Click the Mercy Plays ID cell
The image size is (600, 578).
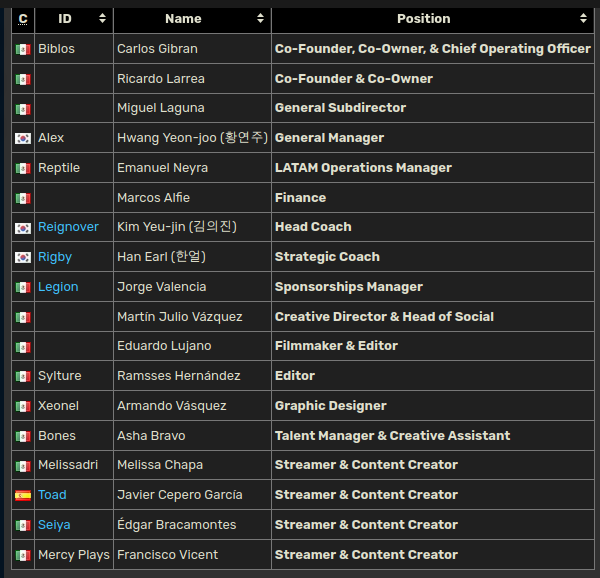tap(74, 555)
